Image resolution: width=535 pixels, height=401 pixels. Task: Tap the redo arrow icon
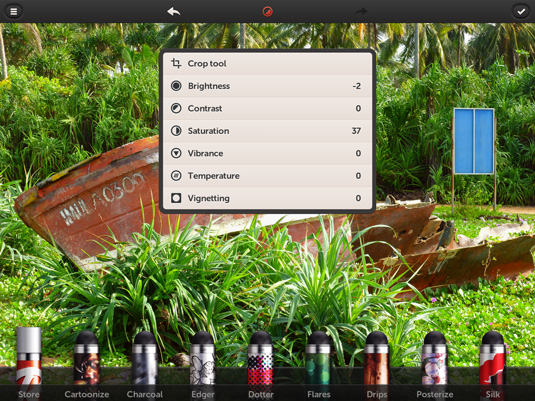[x=361, y=12]
